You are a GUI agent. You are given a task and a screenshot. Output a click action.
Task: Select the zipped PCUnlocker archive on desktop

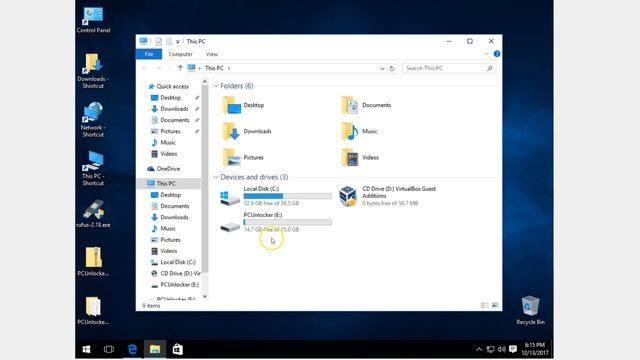click(93, 261)
